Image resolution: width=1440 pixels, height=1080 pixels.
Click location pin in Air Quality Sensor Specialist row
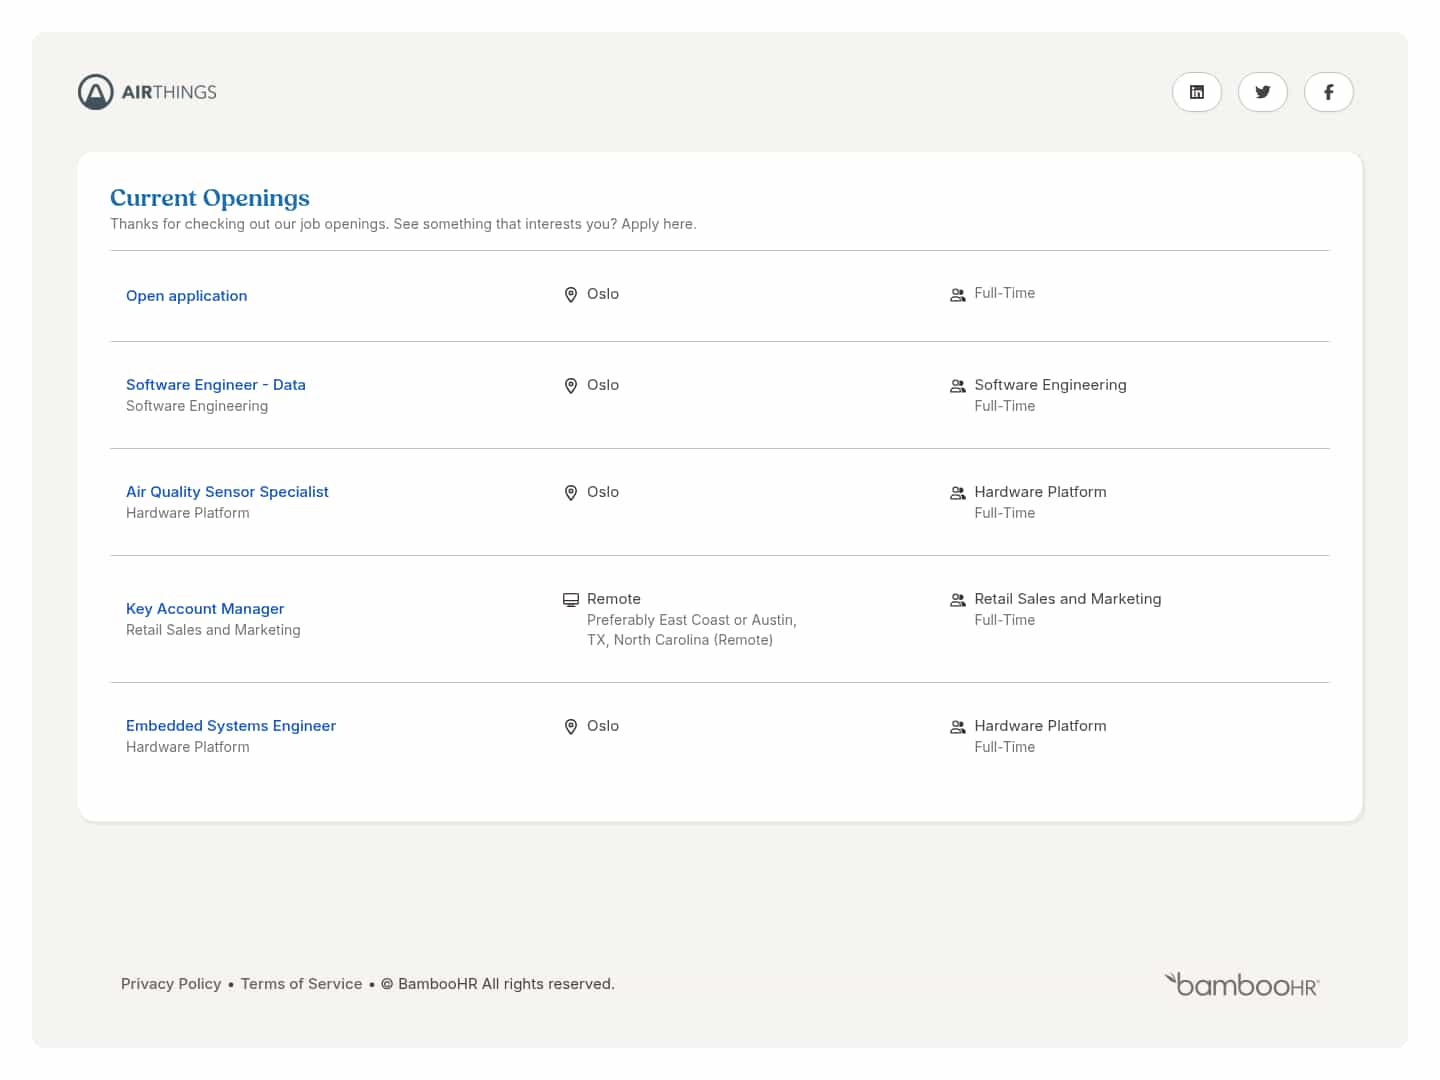(x=571, y=493)
